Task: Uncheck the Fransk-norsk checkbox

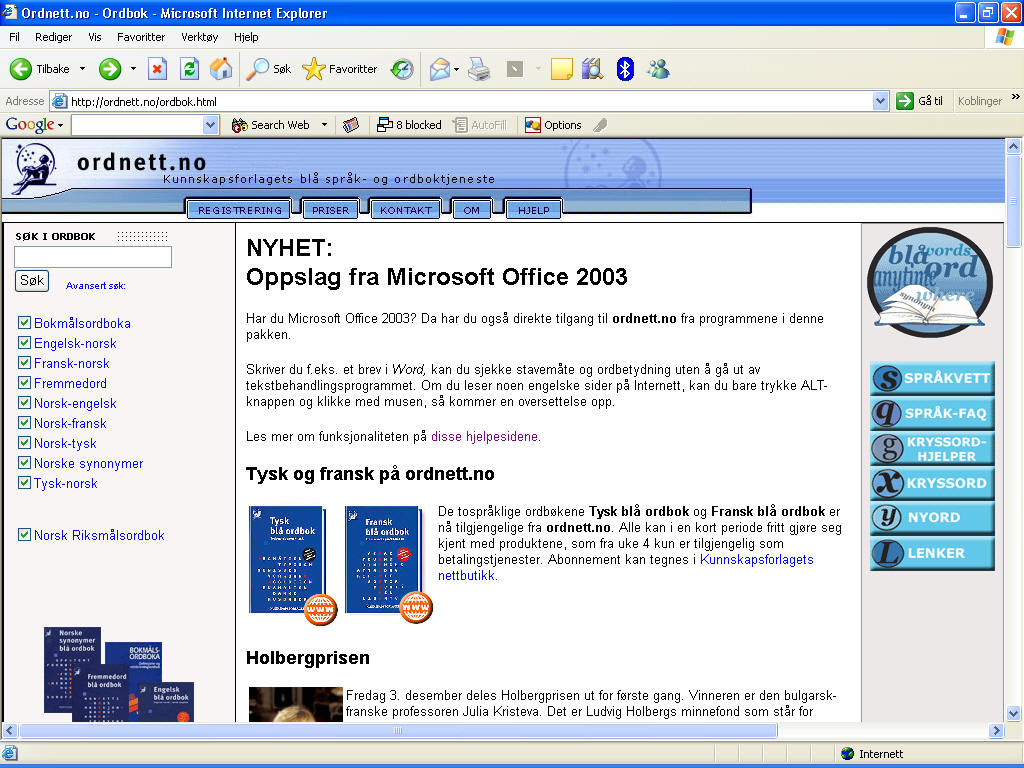Action: click(x=24, y=363)
